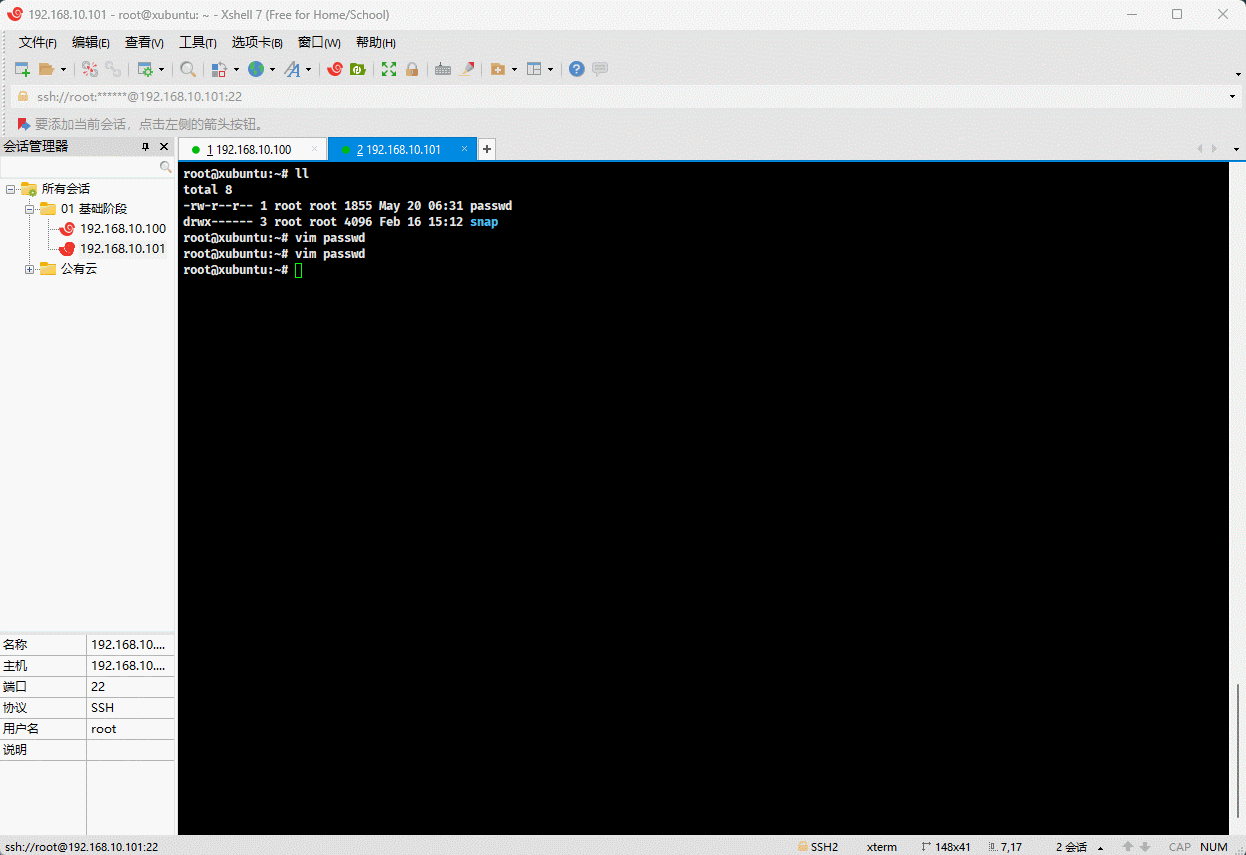Open the virtual keyboard toolbar icon
Viewport: 1246px width, 855px height.
[x=442, y=69]
